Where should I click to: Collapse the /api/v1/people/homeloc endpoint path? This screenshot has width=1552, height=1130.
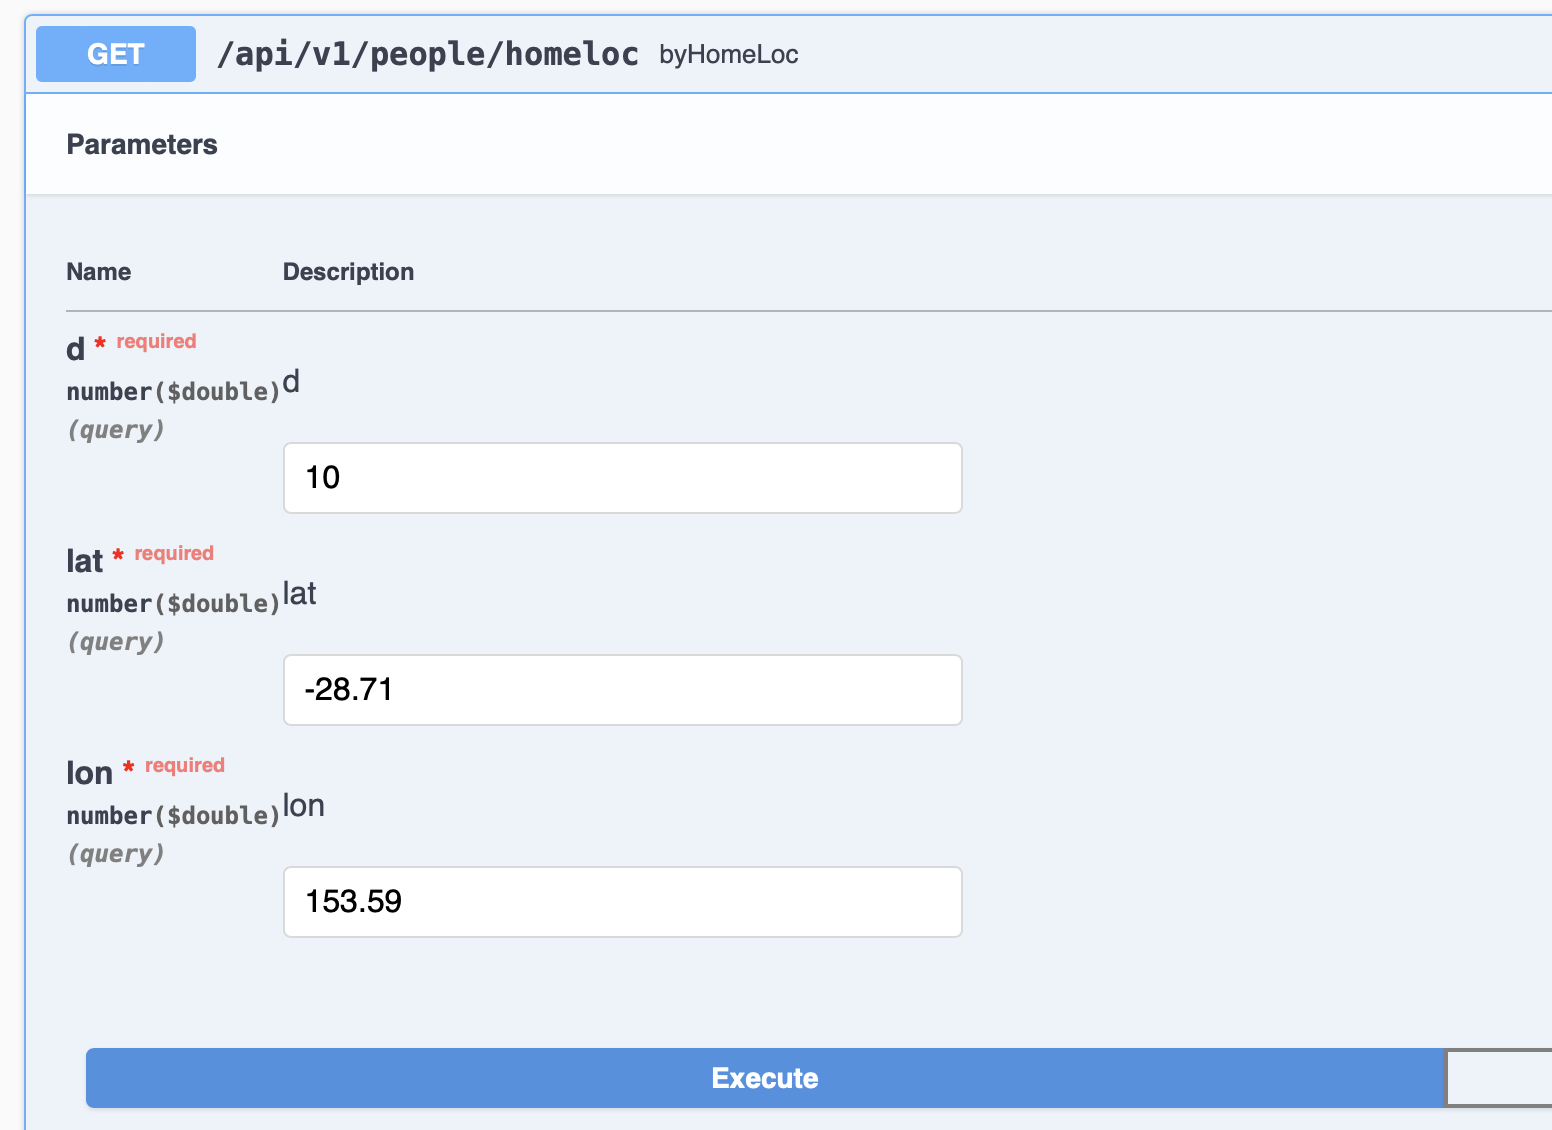tap(428, 54)
